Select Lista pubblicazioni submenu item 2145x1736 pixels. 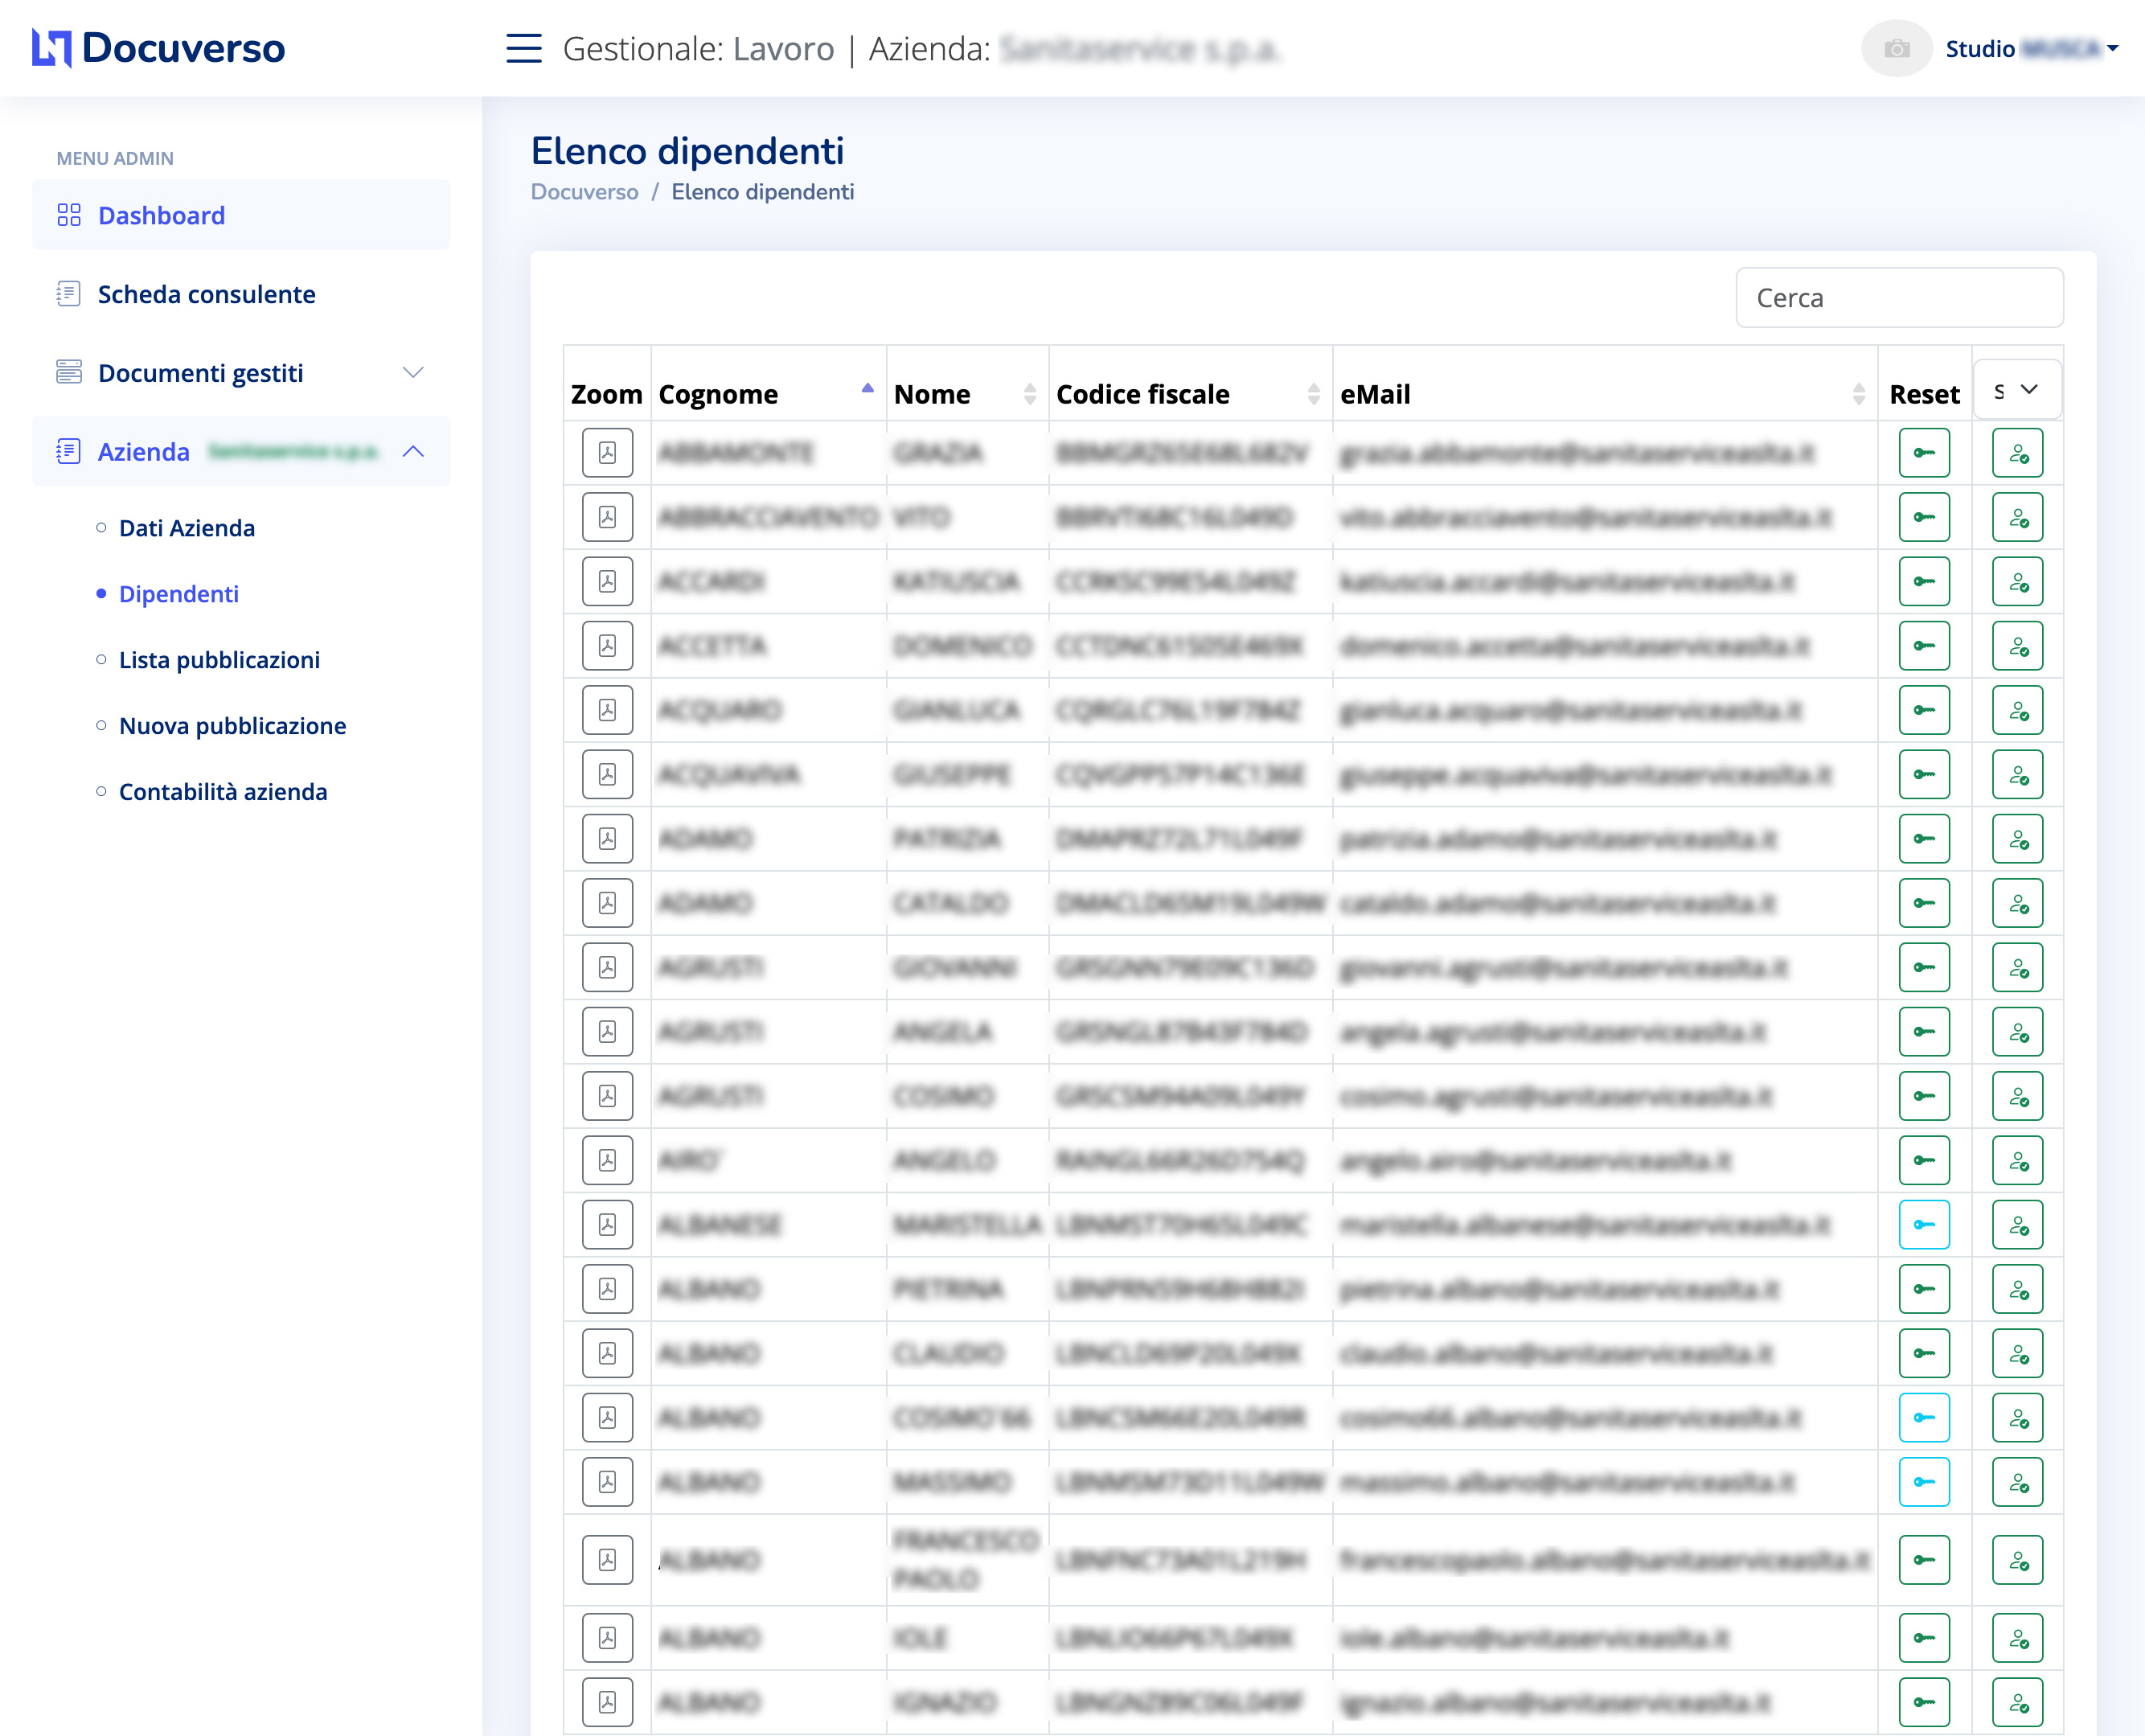pos(219,660)
